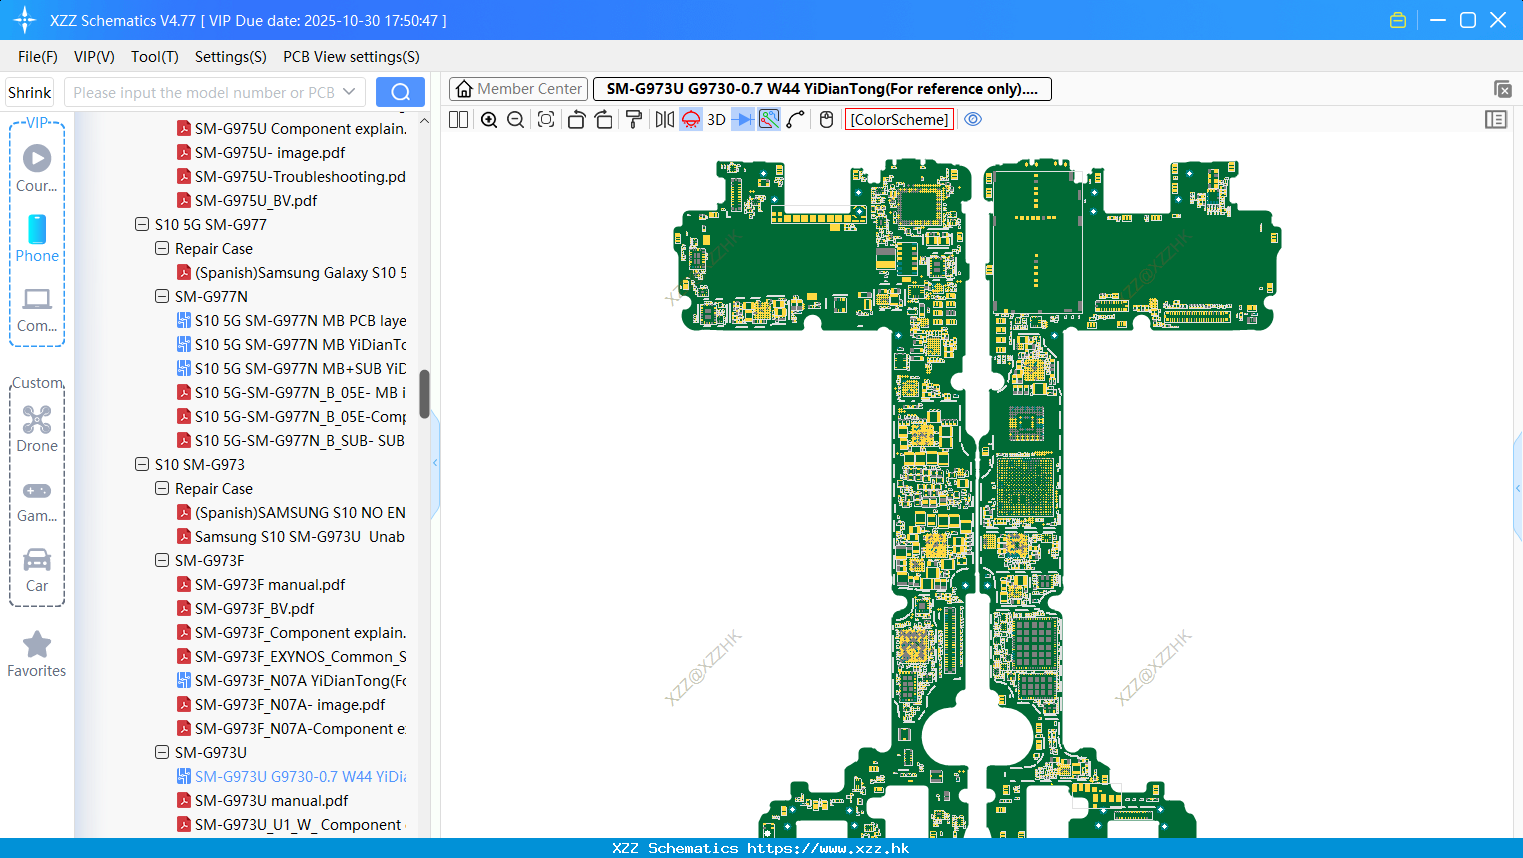Click the tab layout icon at top right
The width and height of the screenshot is (1523, 858).
click(x=1502, y=89)
